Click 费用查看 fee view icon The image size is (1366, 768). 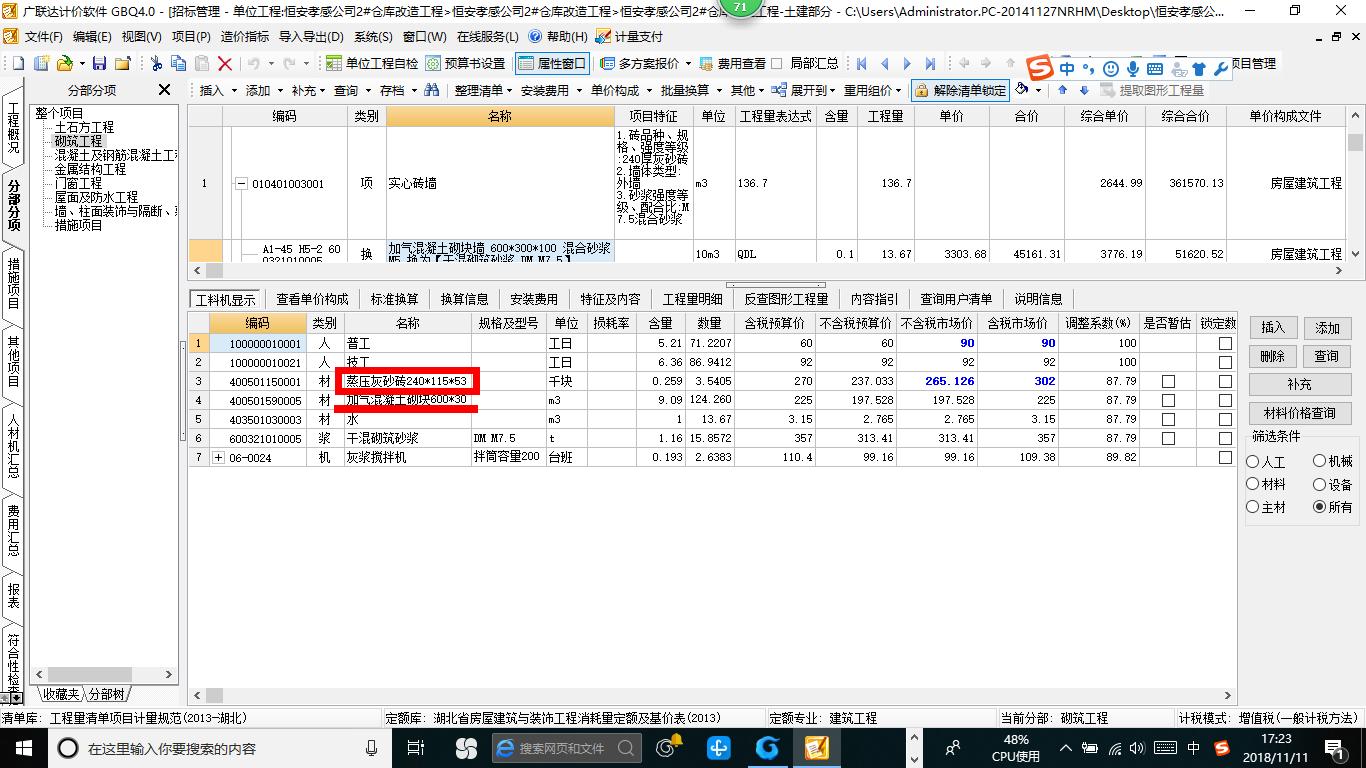pos(734,63)
